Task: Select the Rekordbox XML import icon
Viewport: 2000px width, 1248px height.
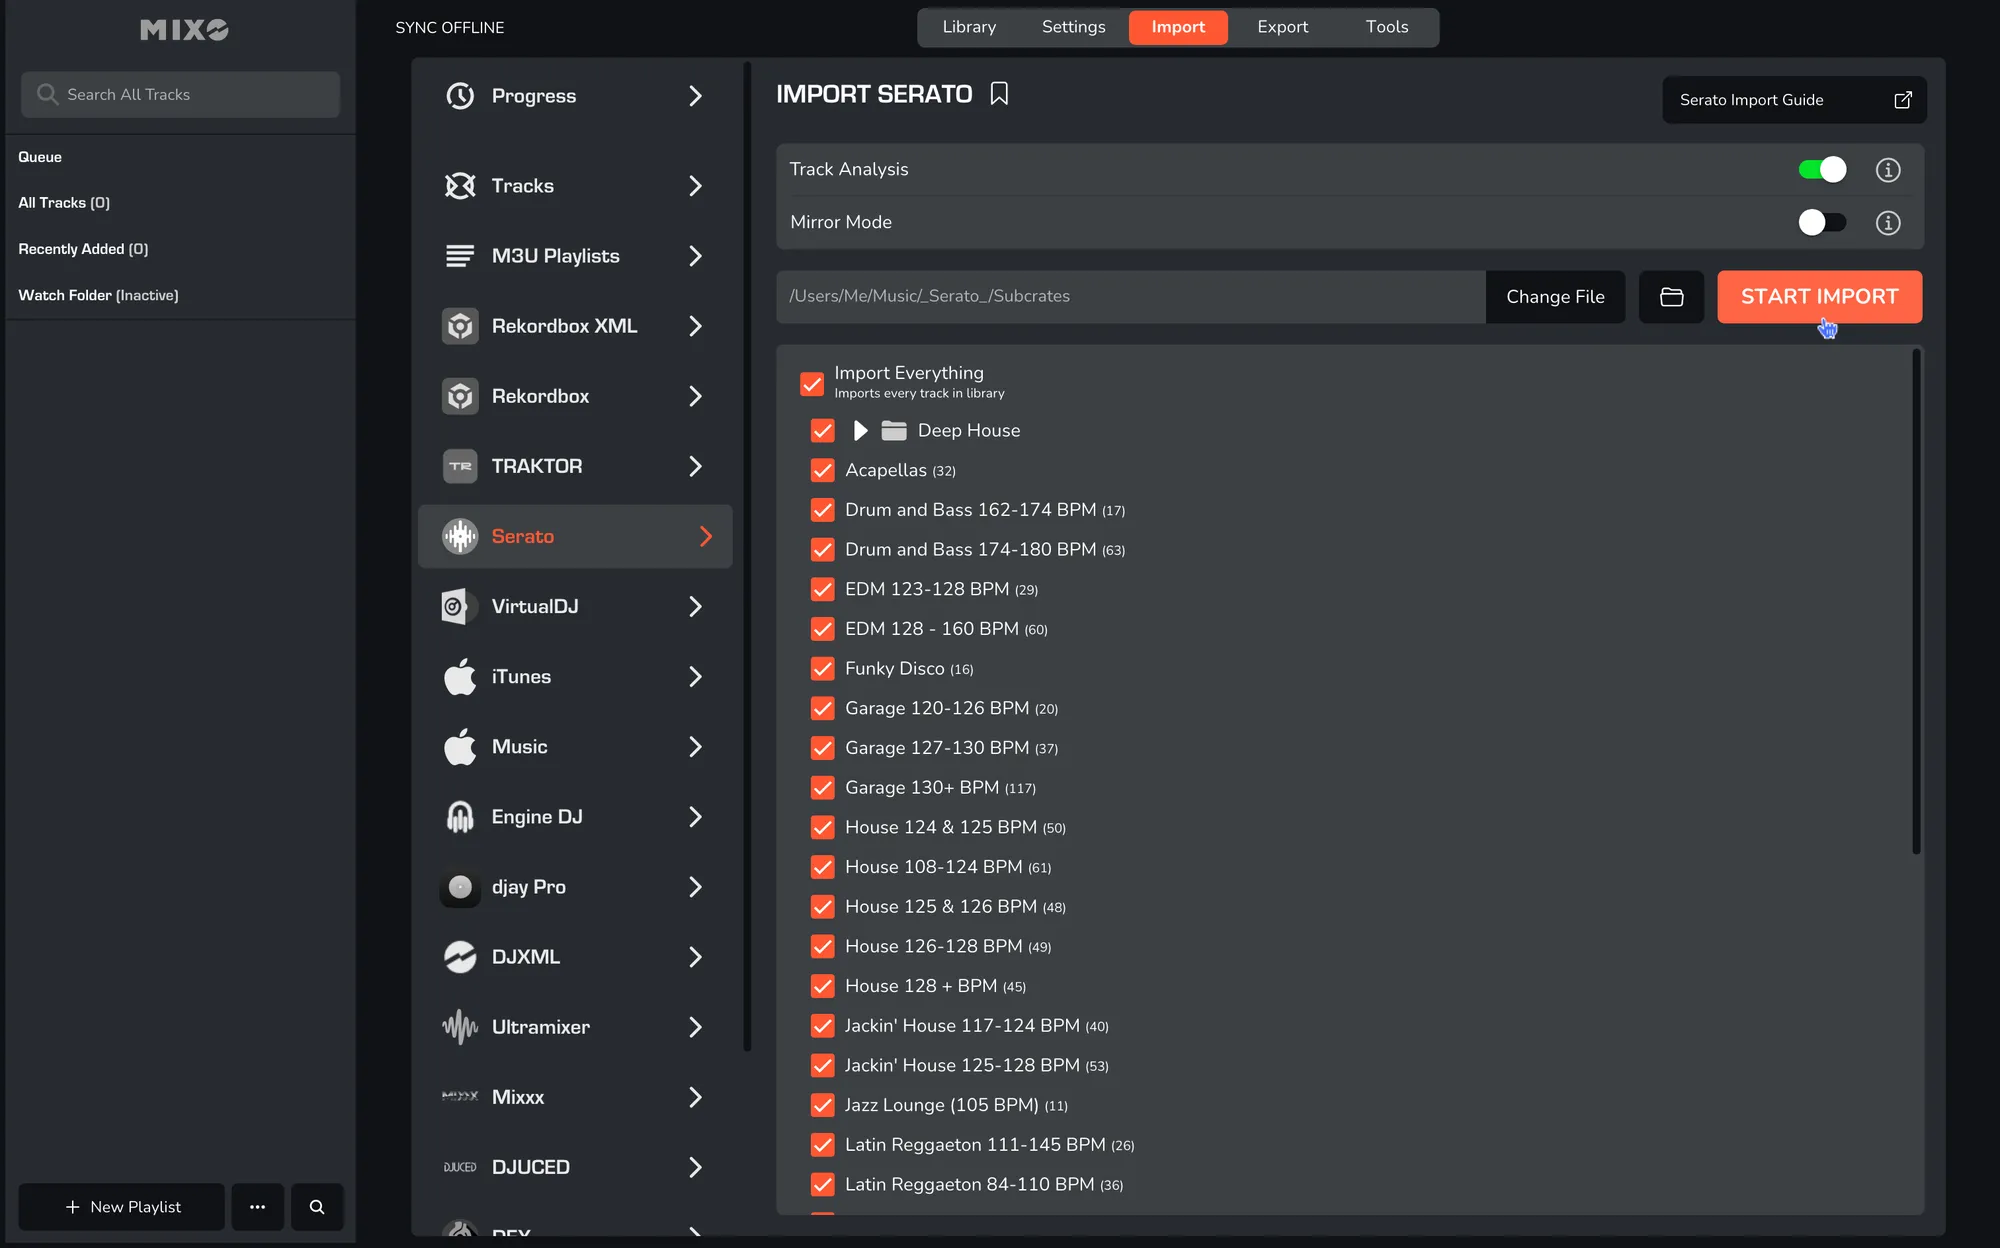Action: pos(460,326)
